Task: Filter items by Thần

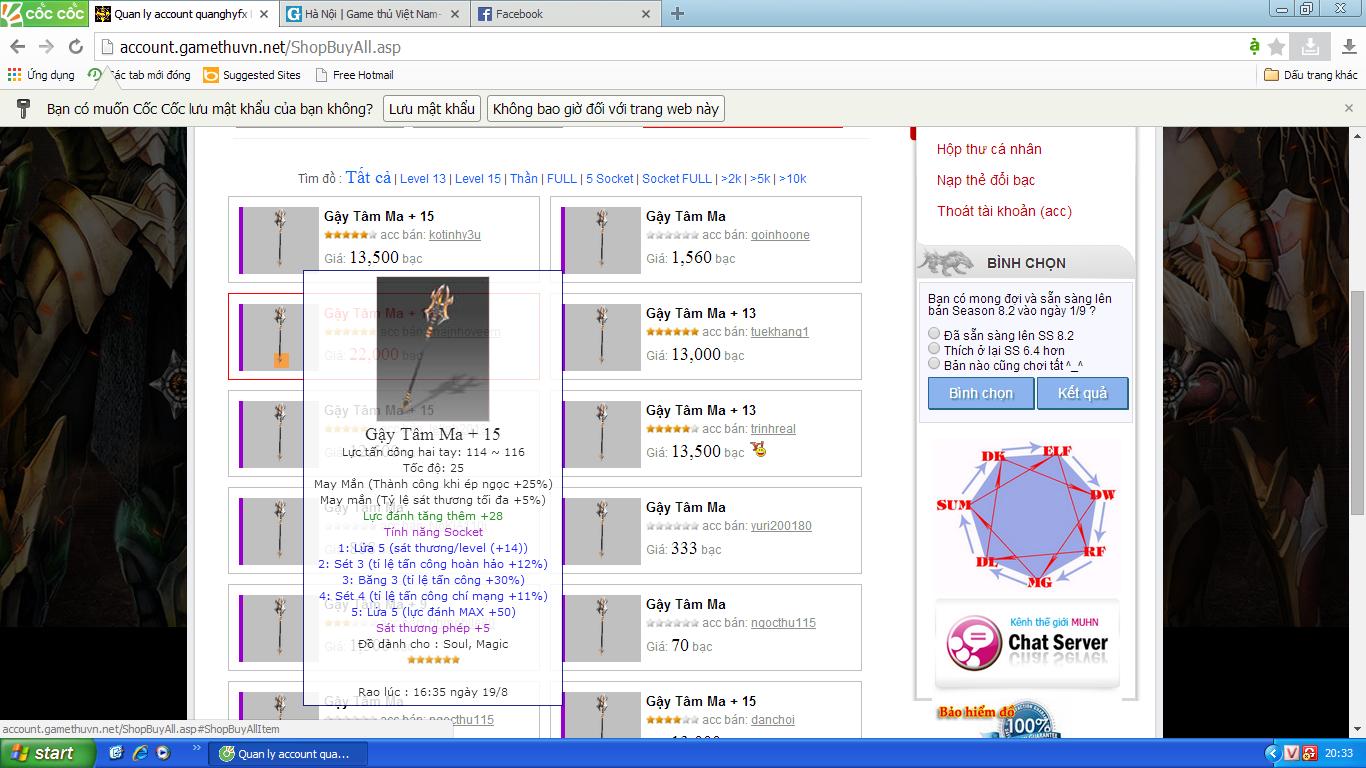Action: [524, 178]
